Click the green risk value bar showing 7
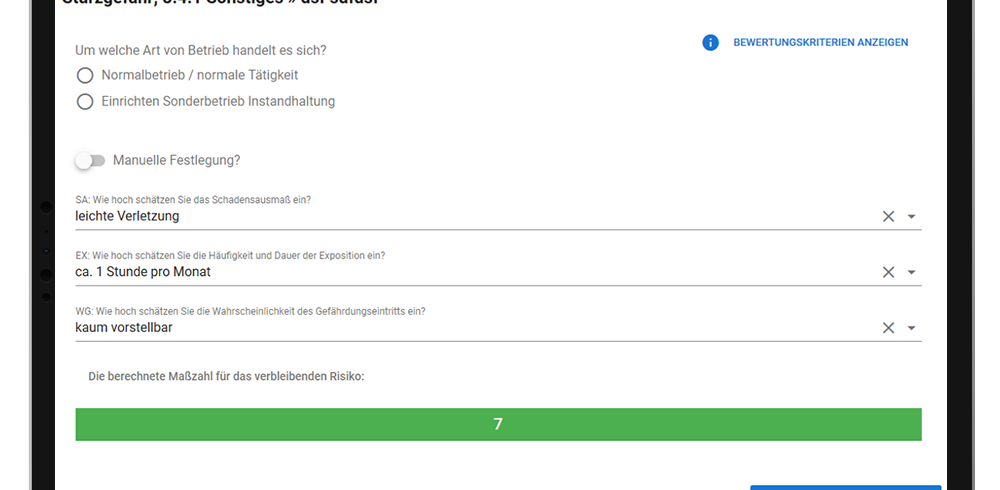 (x=498, y=424)
